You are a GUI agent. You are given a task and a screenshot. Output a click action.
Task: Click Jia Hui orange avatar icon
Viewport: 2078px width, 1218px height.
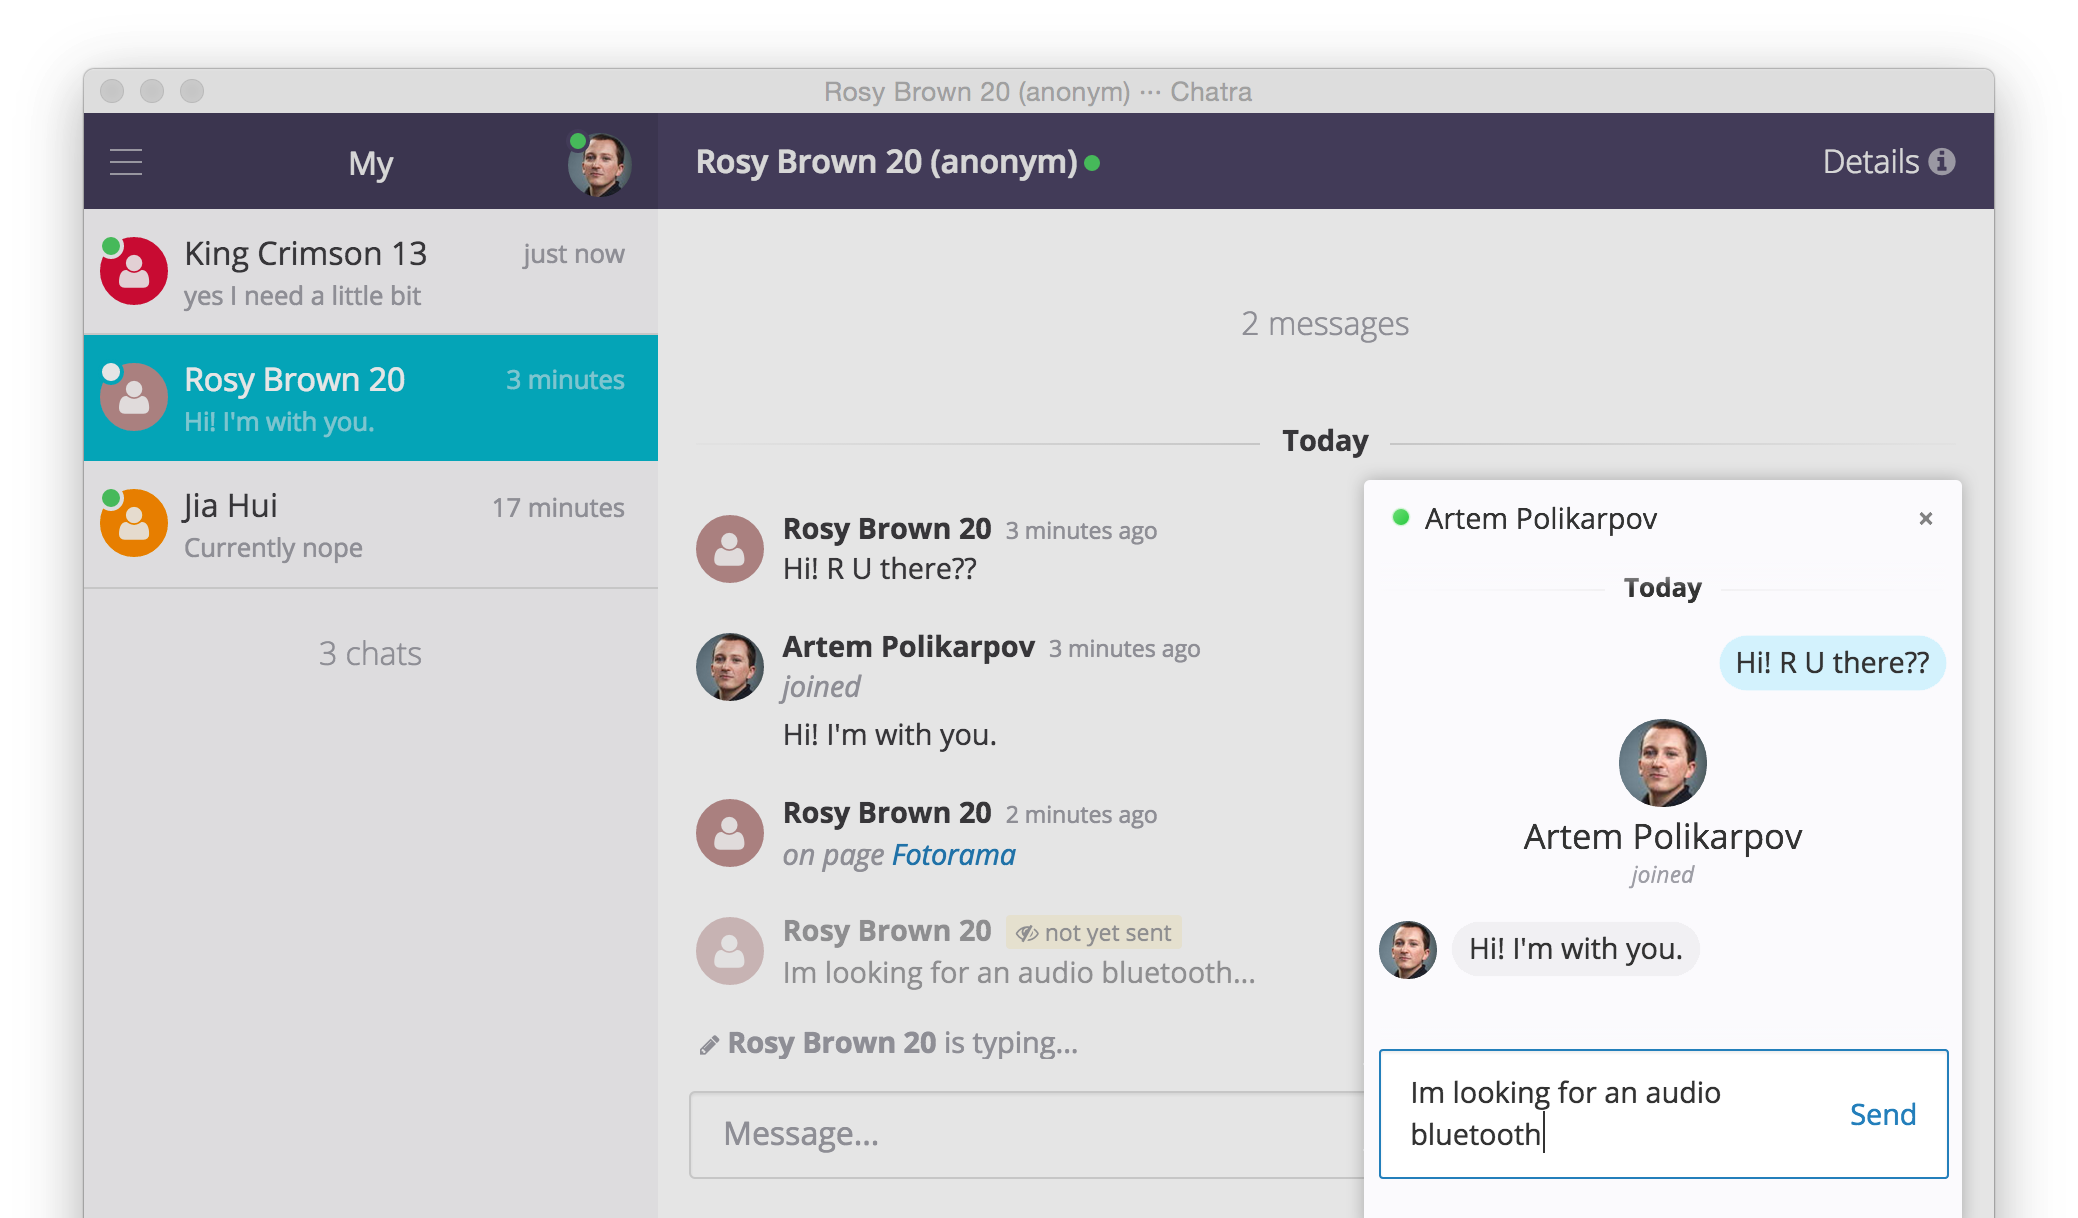click(x=134, y=523)
